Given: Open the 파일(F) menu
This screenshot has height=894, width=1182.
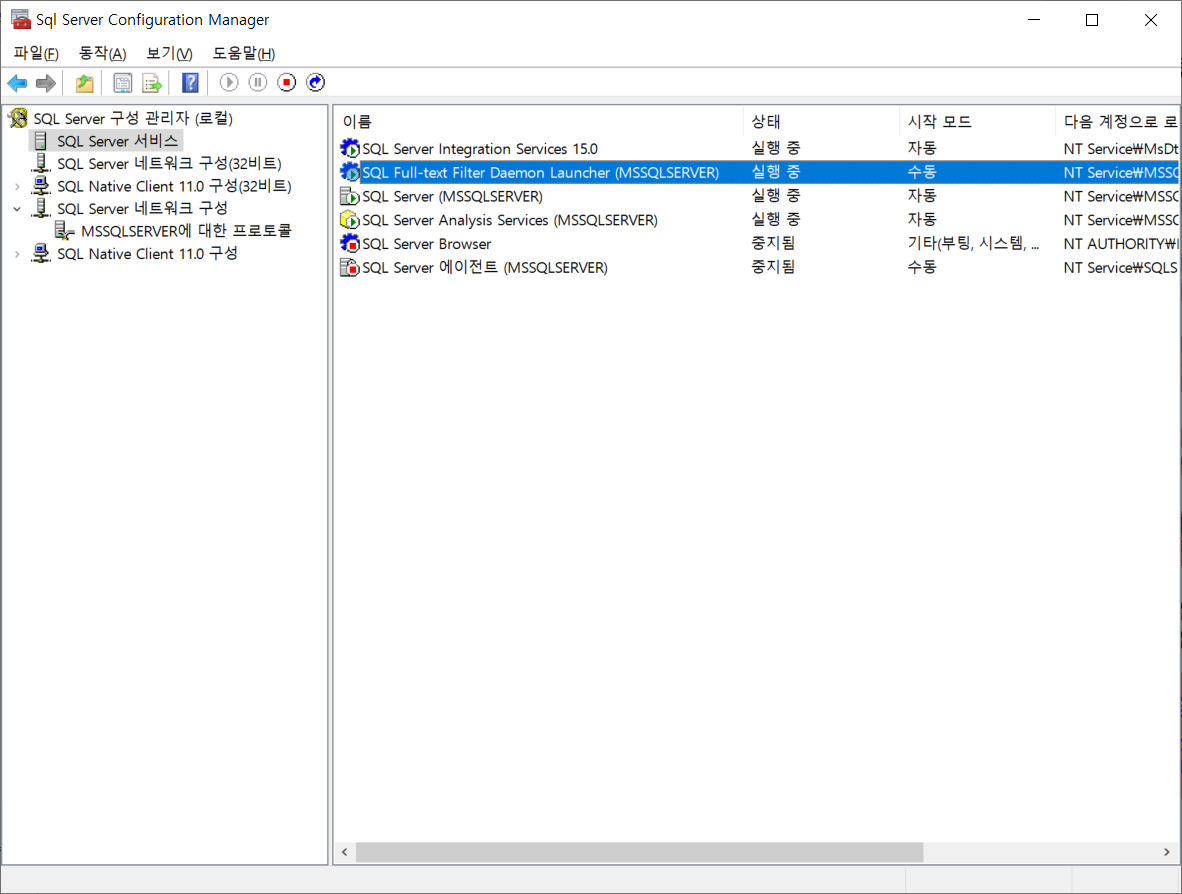Looking at the screenshot, I should click(35, 54).
